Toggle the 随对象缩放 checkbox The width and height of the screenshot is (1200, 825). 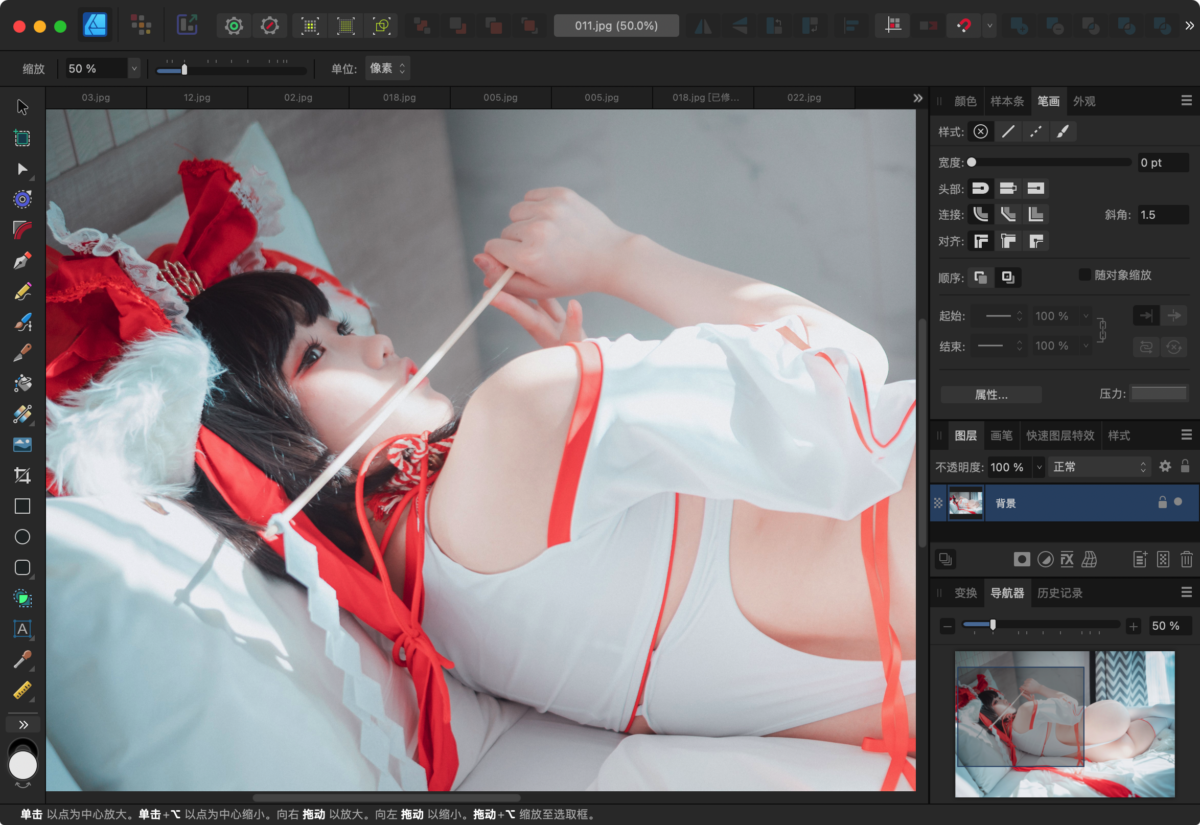click(1085, 274)
